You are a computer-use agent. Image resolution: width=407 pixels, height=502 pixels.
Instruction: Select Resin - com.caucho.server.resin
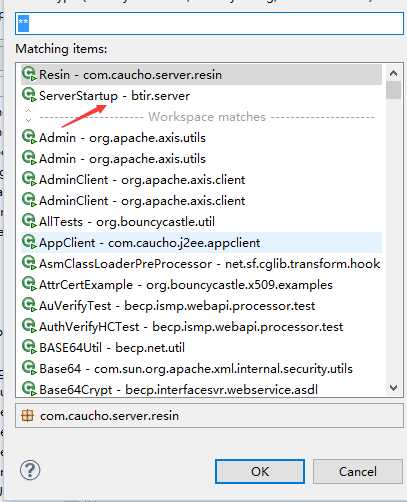point(201,74)
